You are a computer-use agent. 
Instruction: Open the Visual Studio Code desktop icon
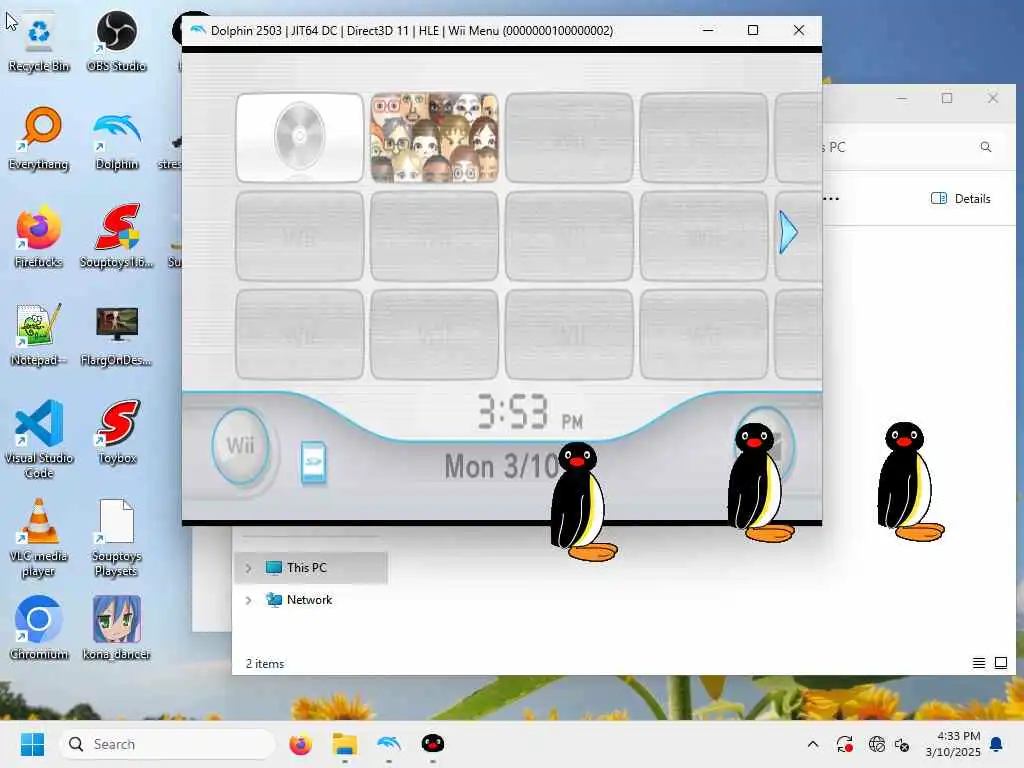coord(39,439)
